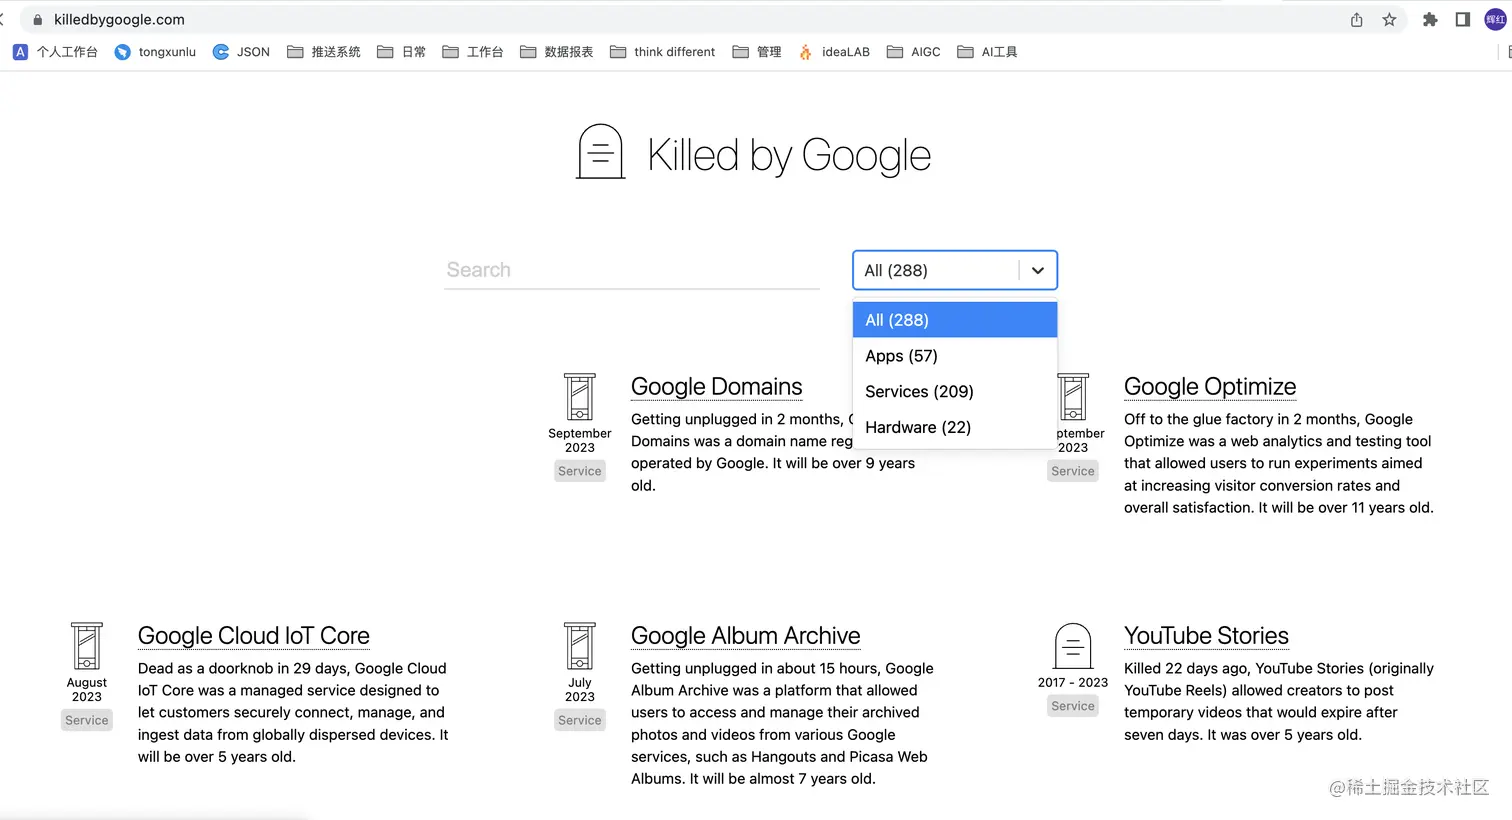Open the 个人工作台 bookmark
1512x820 pixels.
click(x=56, y=52)
